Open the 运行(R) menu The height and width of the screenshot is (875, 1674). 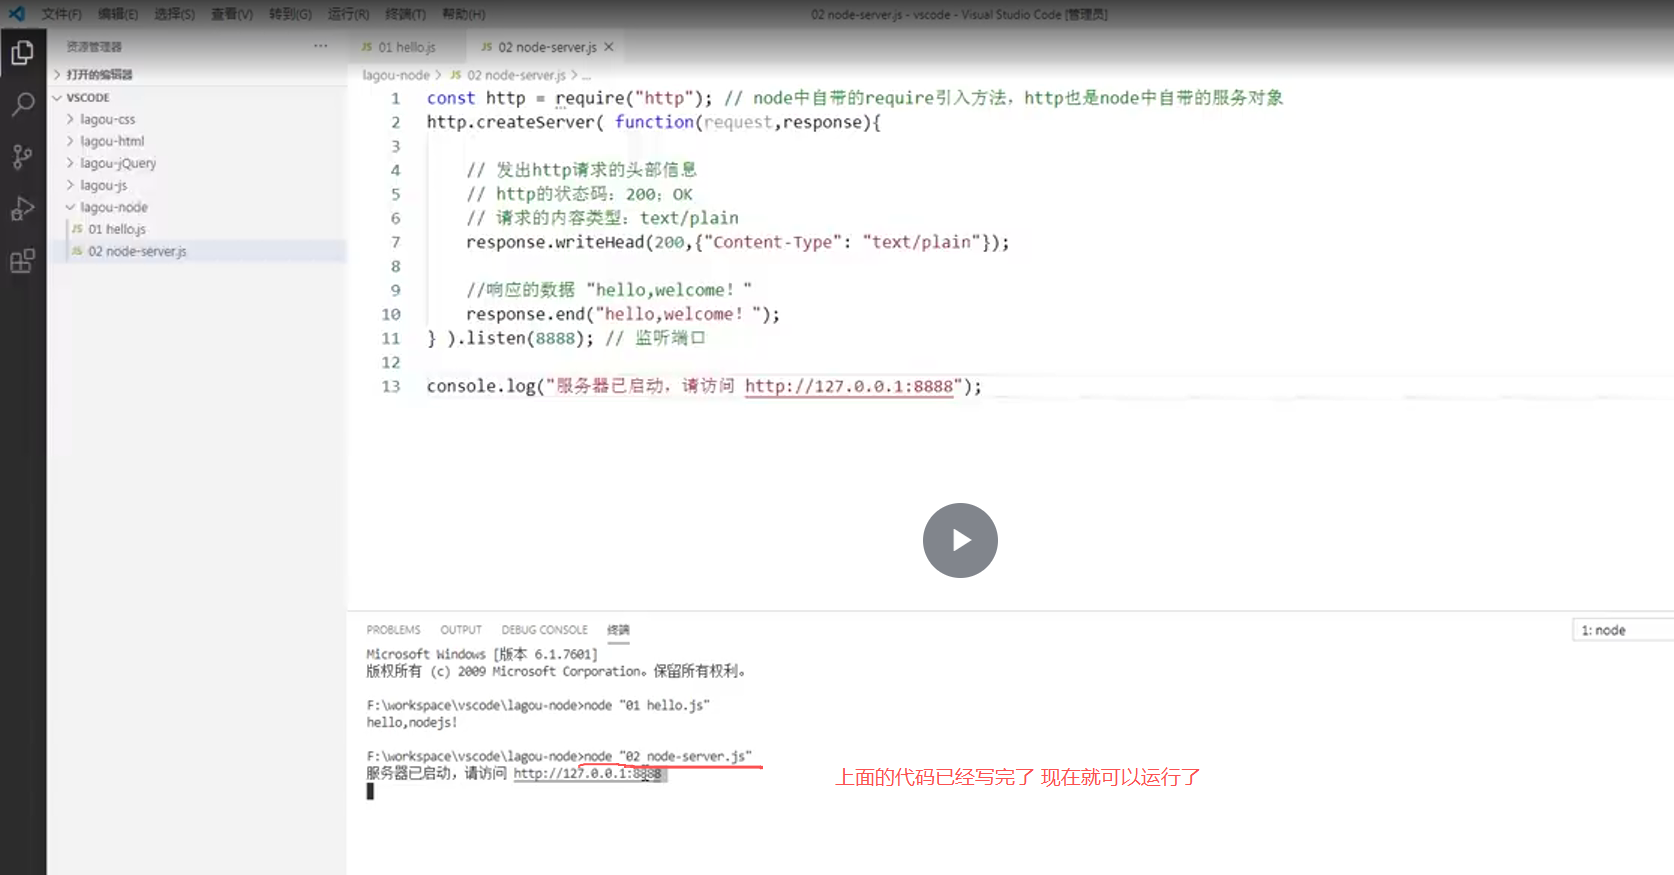[348, 14]
